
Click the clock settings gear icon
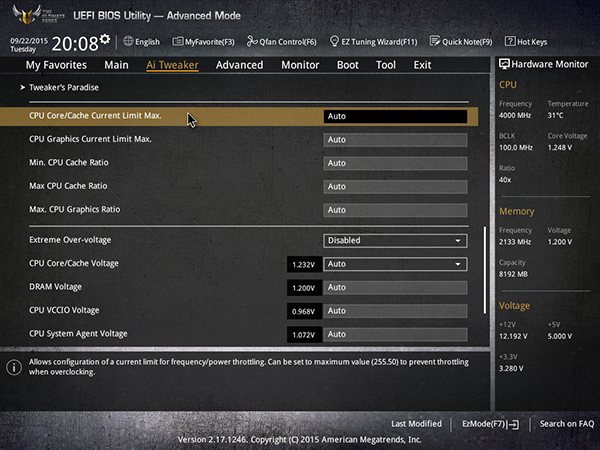(x=105, y=39)
